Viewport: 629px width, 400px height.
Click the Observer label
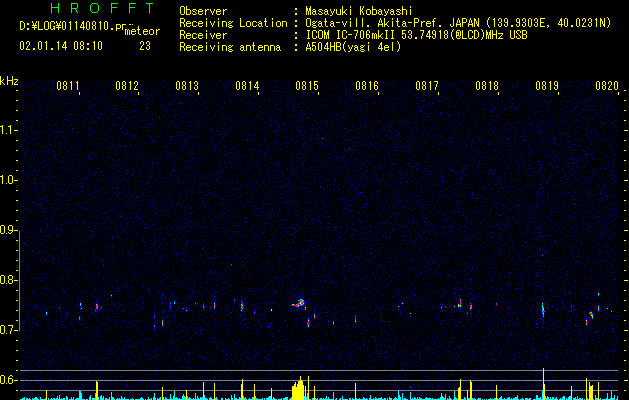tap(203, 11)
